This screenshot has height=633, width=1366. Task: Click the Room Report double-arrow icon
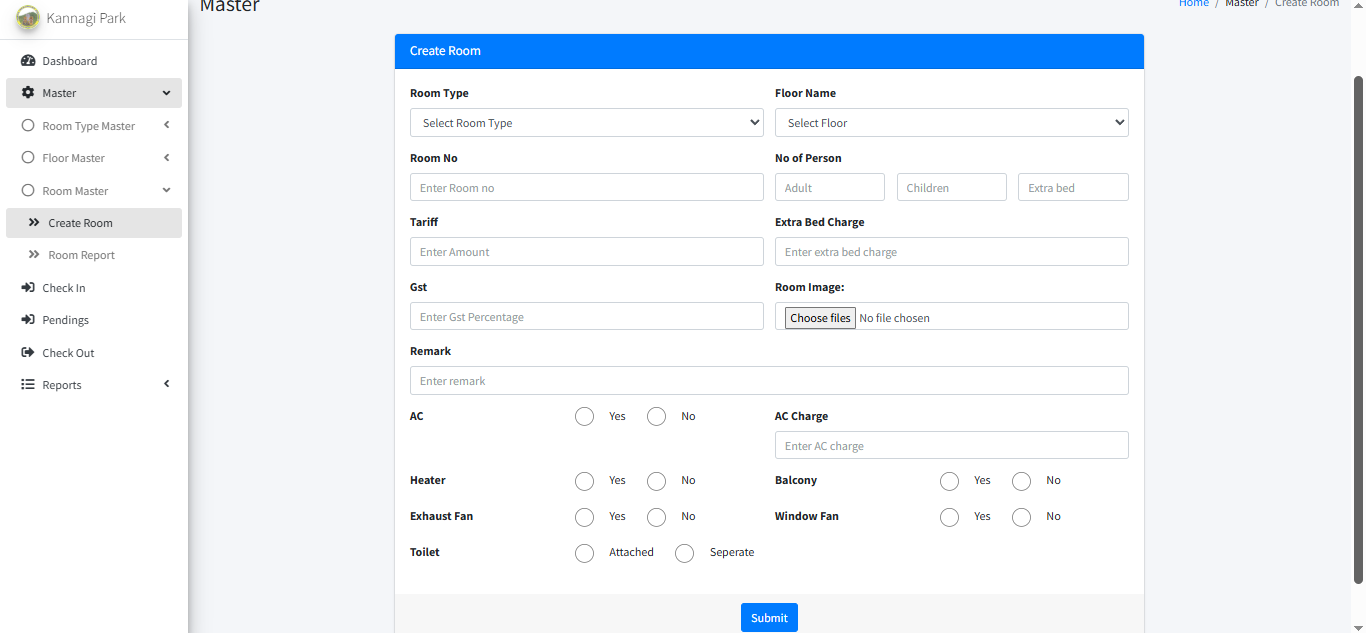[34, 255]
